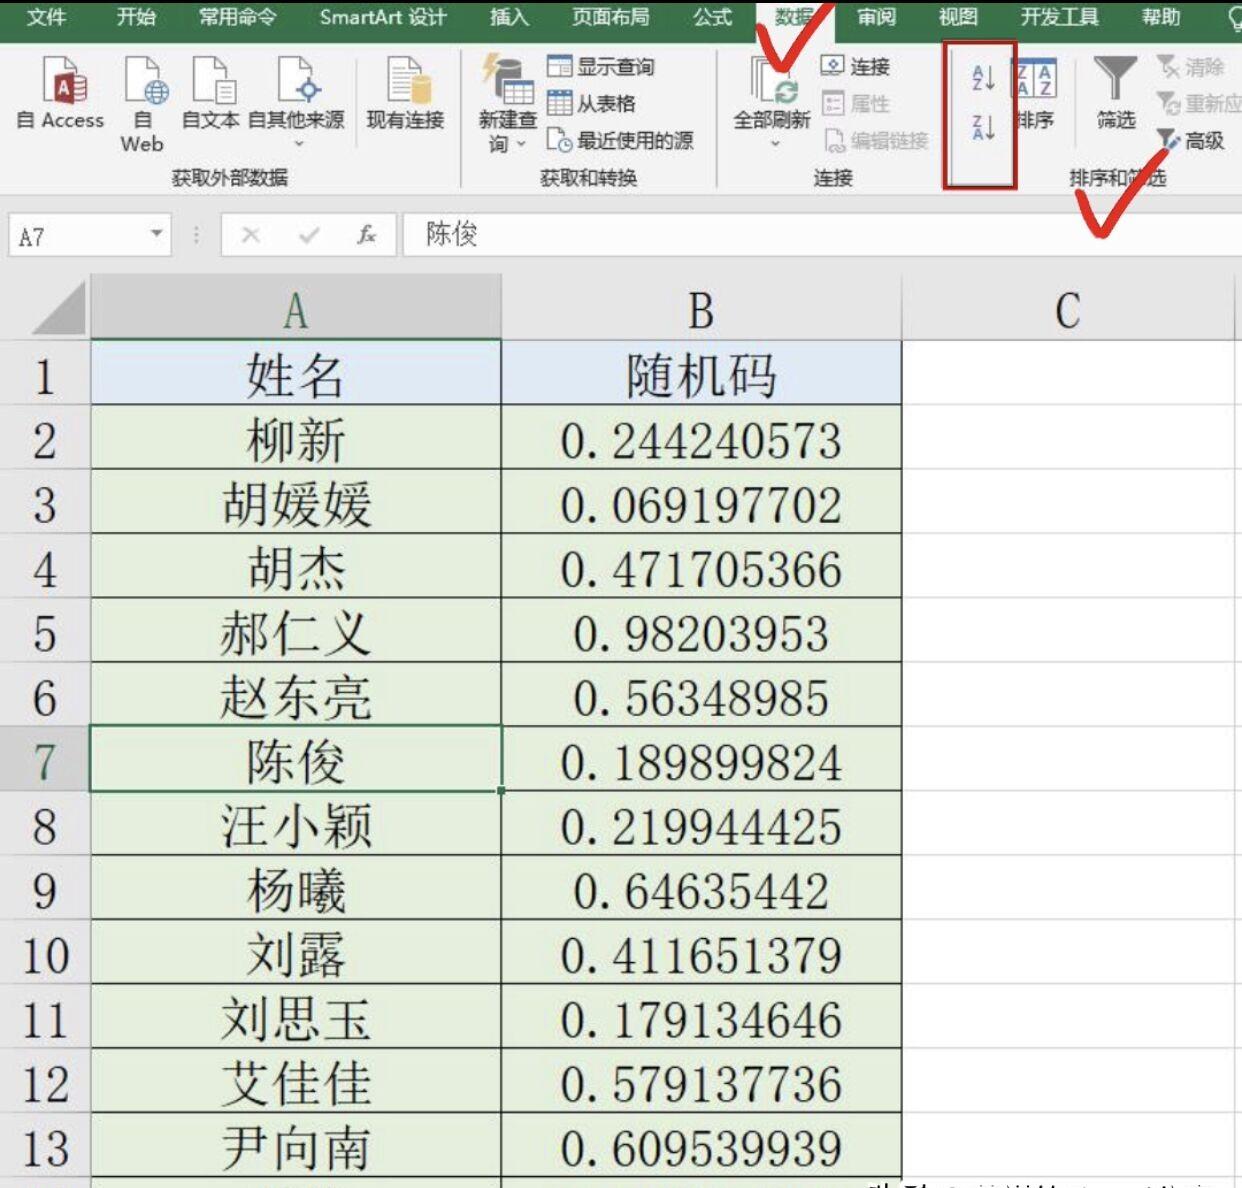Switch to the 页面布局 tab
This screenshot has height=1188, width=1242.
pos(611,17)
